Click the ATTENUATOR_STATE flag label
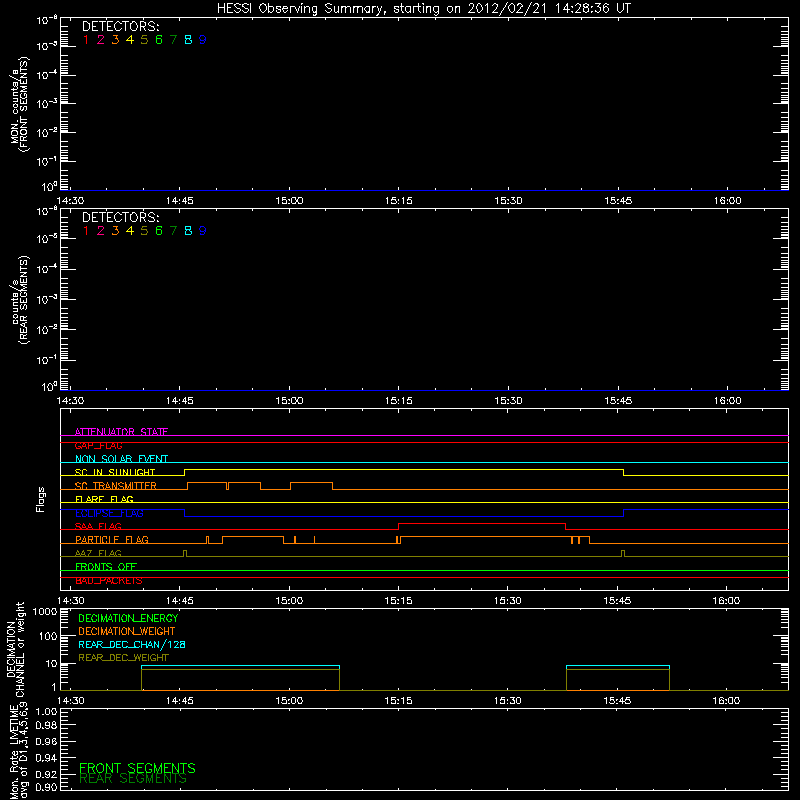This screenshot has width=800, height=800. point(121,432)
